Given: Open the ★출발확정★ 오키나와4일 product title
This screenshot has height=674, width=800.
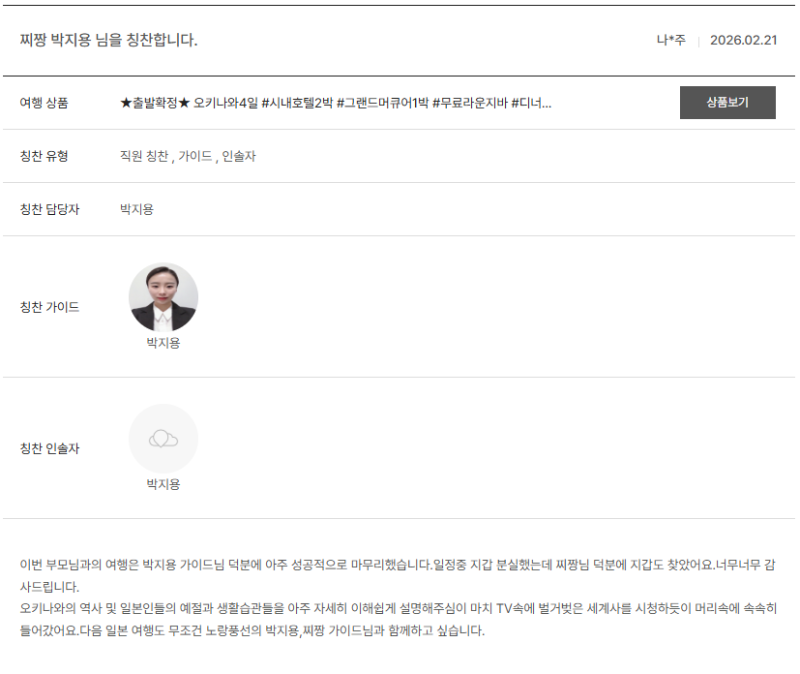Looking at the screenshot, I should (x=335, y=103).
